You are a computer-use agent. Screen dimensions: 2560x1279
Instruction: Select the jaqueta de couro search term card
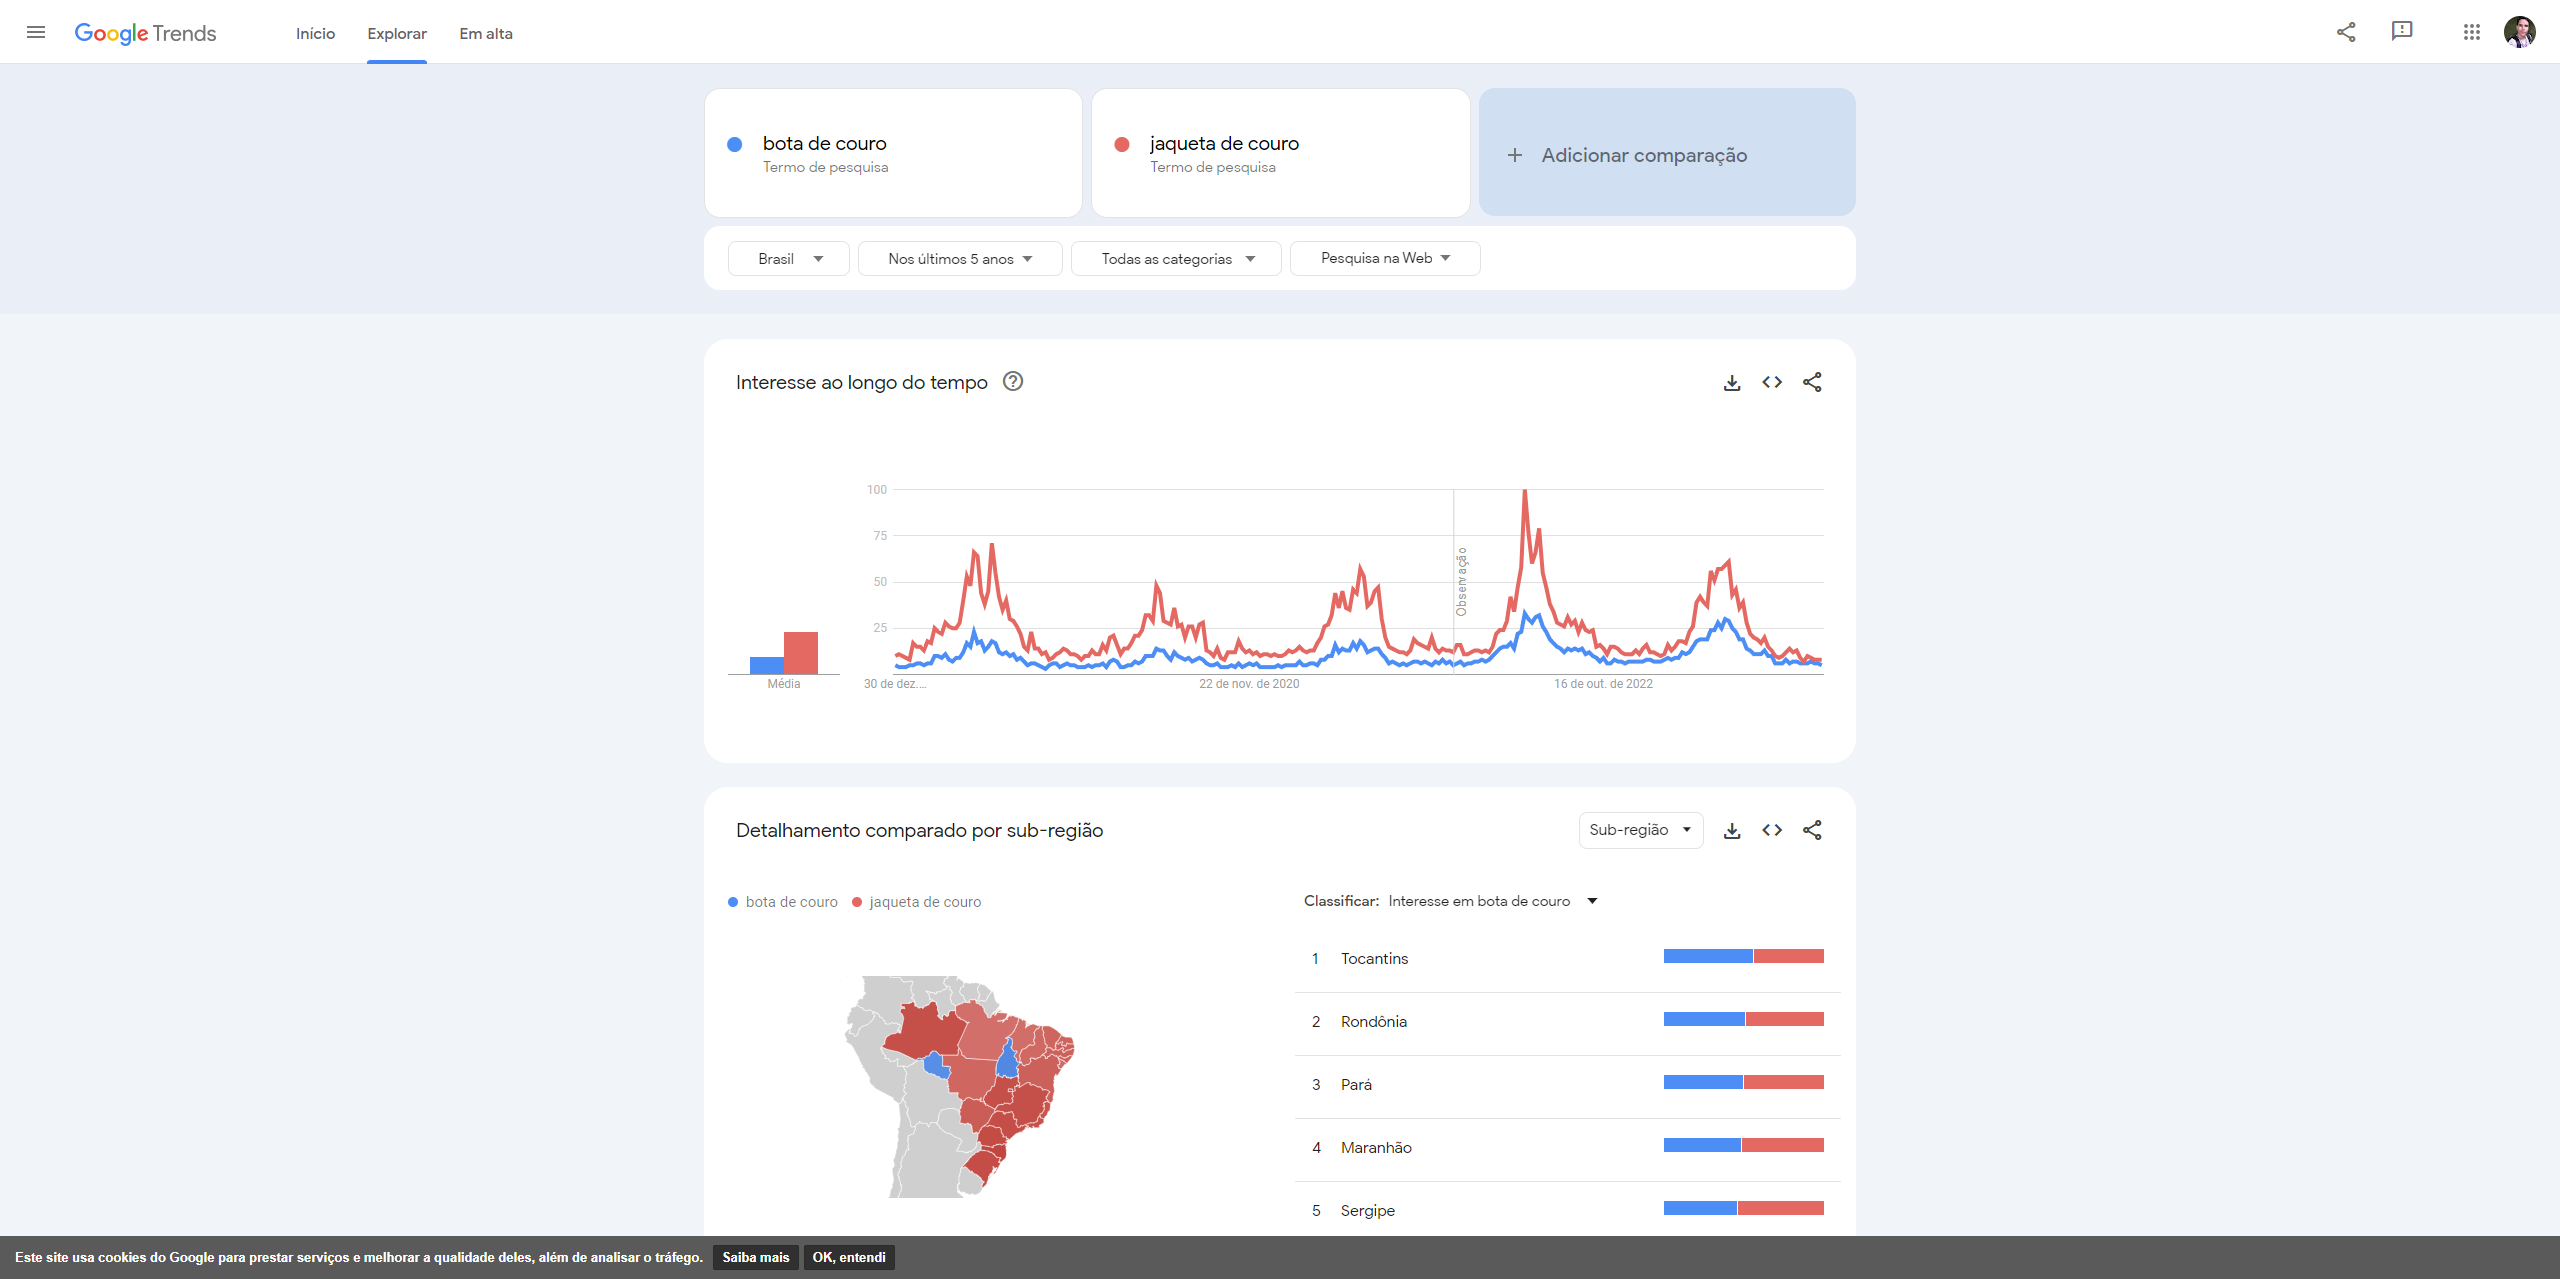(1280, 152)
